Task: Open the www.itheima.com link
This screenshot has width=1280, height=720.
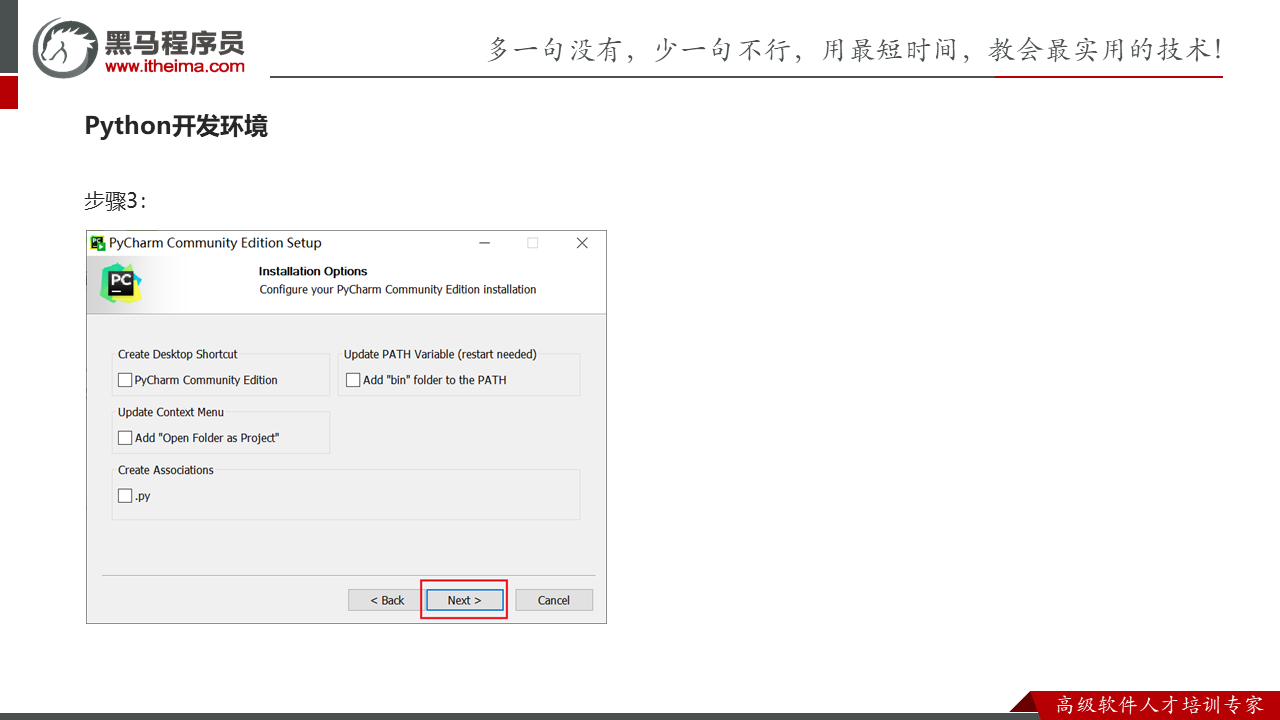Action: tap(175, 67)
